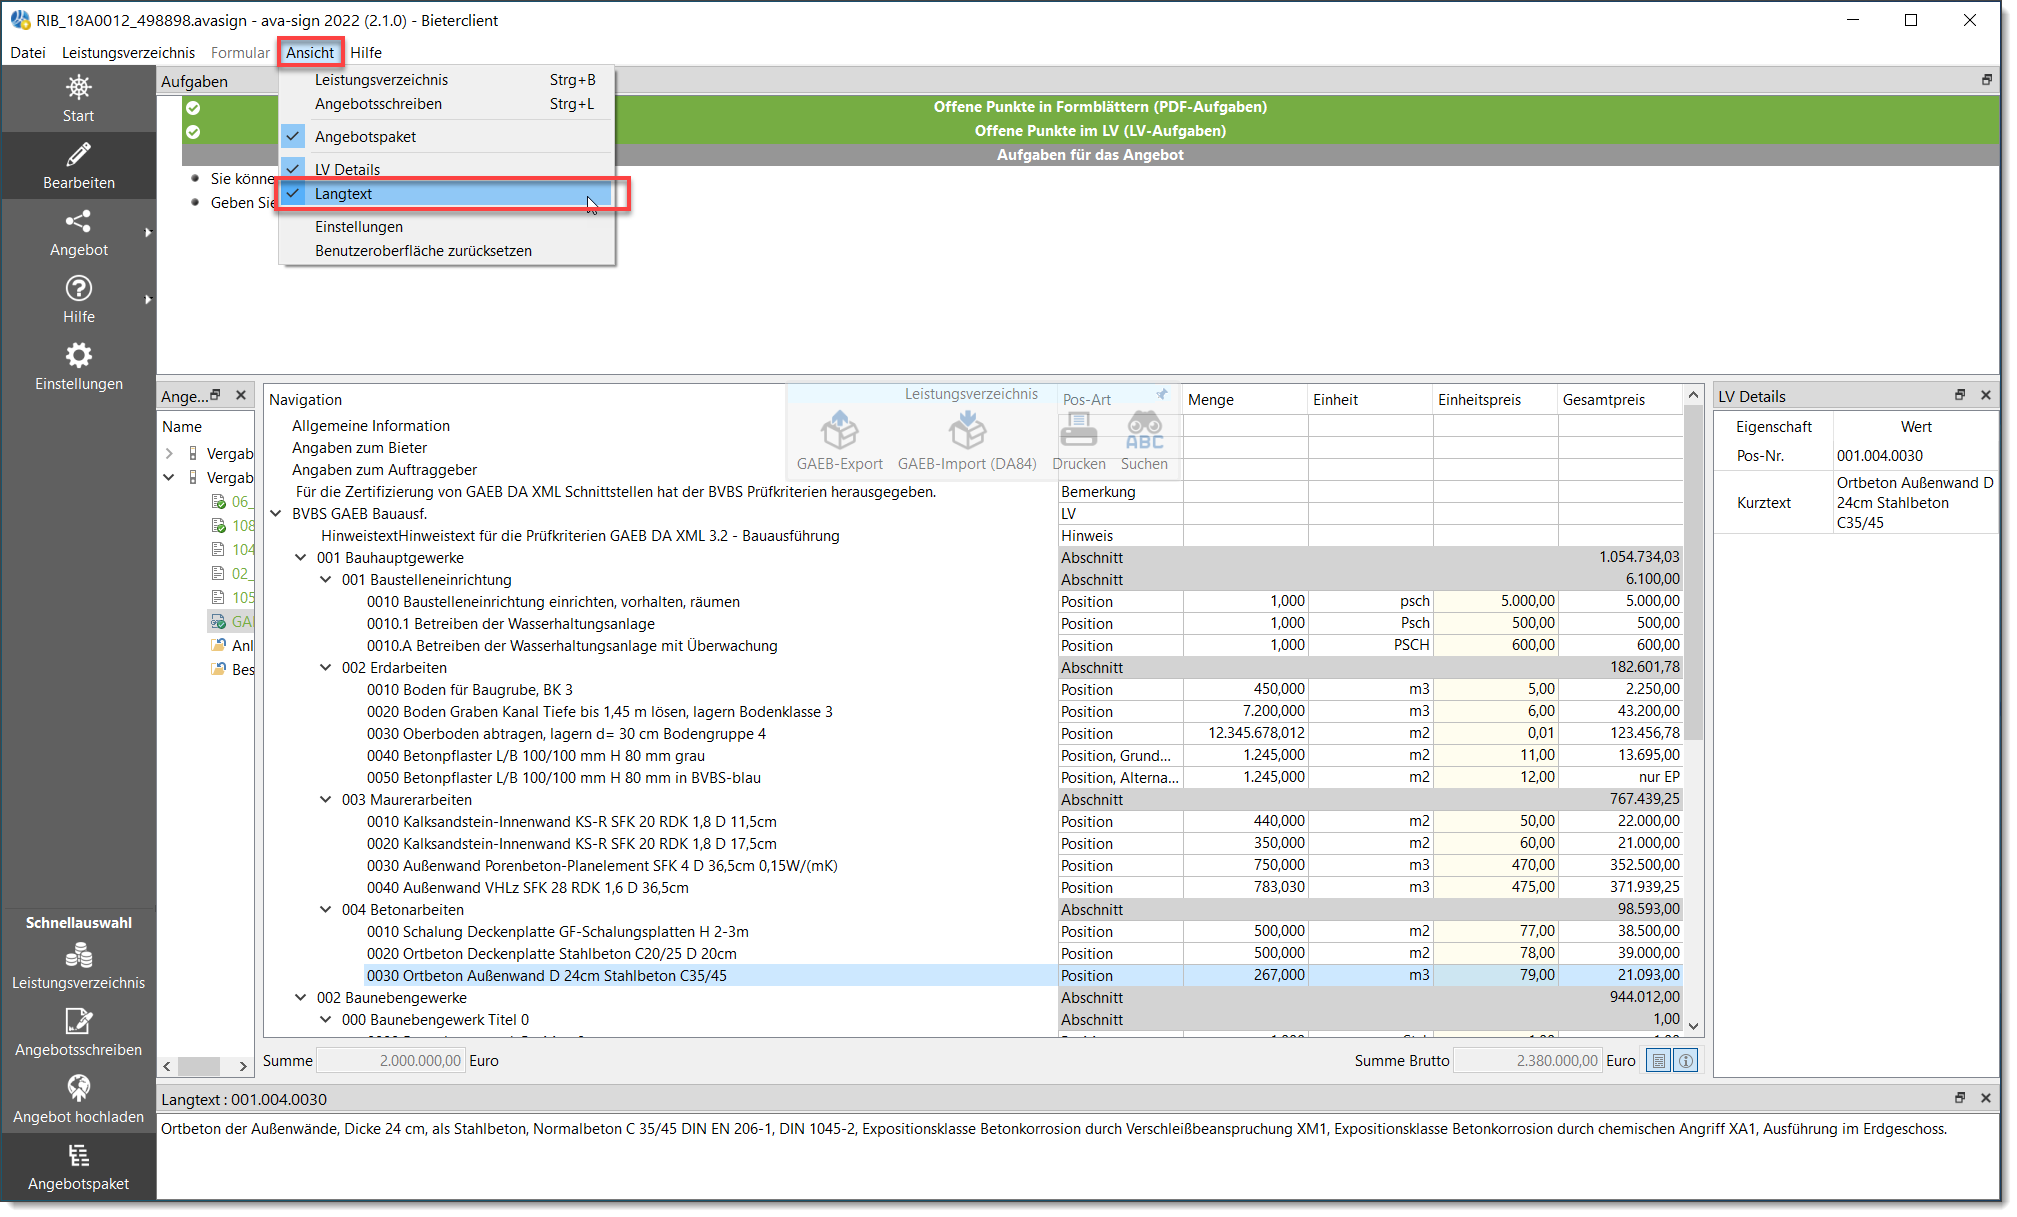Image resolution: width=2017 pixels, height=1217 pixels.
Task: Collapse 000 Baunebengewerk Titel 0
Action: pos(325,1020)
